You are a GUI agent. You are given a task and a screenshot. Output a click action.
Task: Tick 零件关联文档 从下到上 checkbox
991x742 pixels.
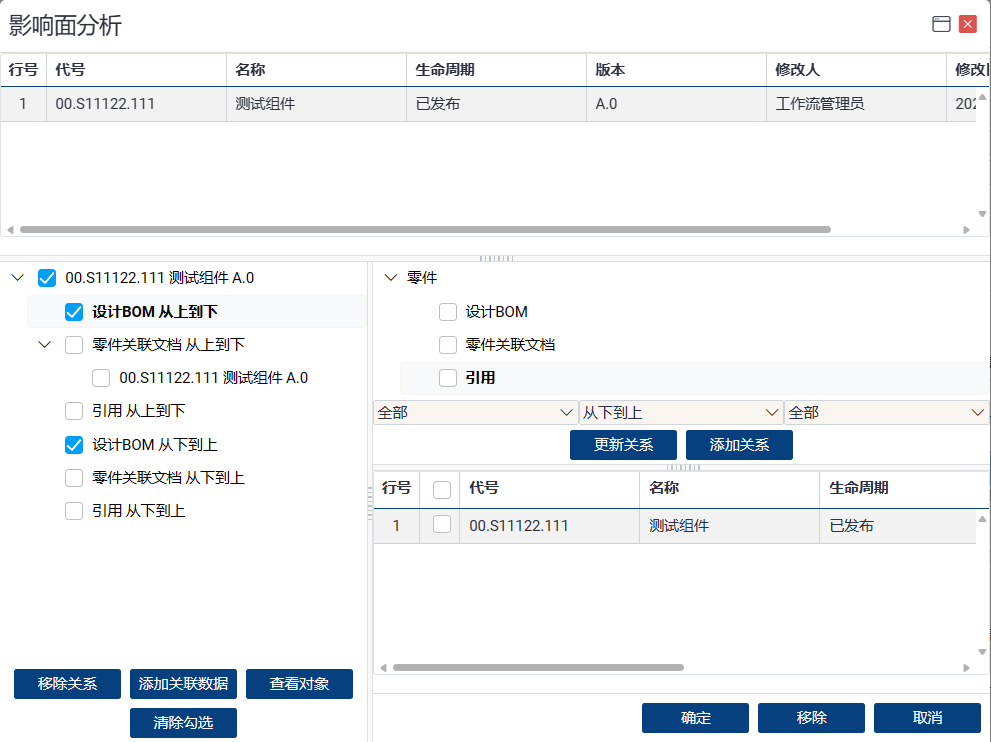[74, 478]
